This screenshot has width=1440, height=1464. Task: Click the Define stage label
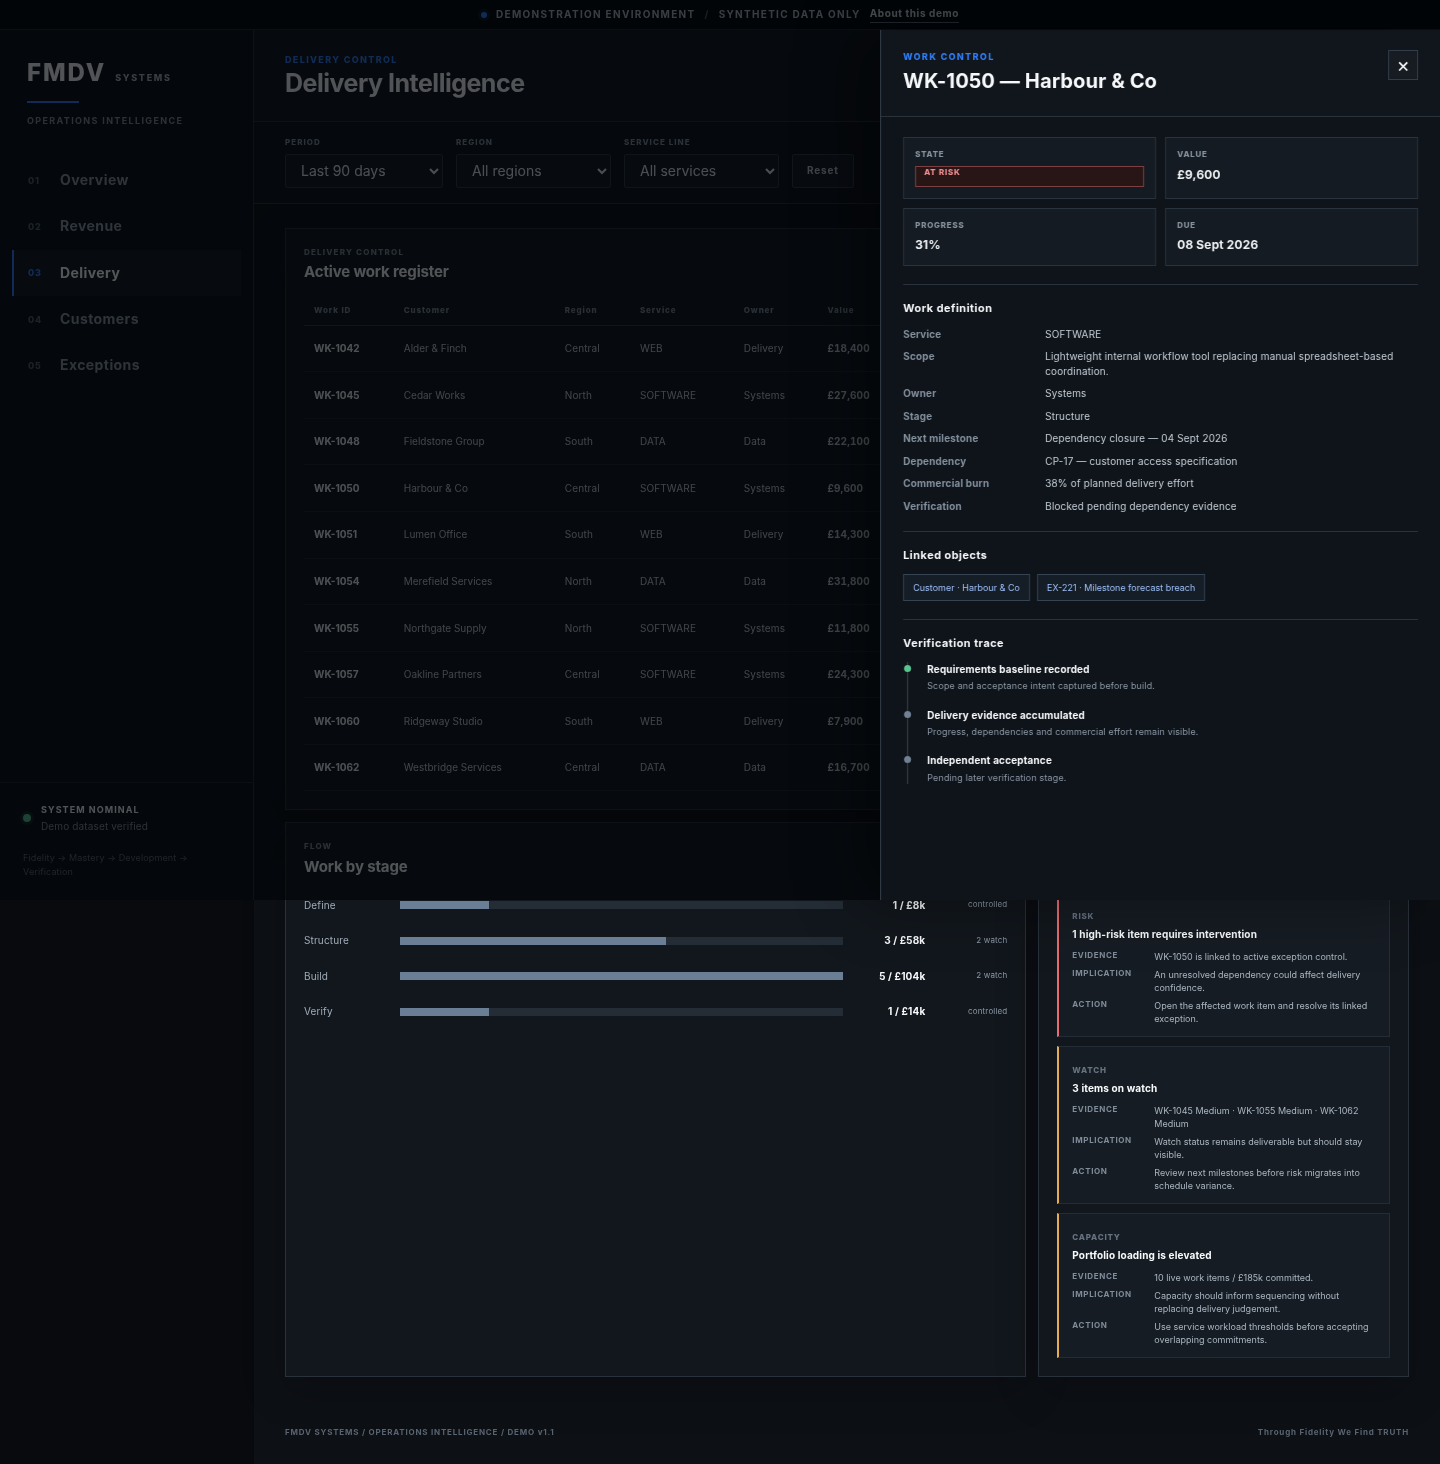[320, 905]
